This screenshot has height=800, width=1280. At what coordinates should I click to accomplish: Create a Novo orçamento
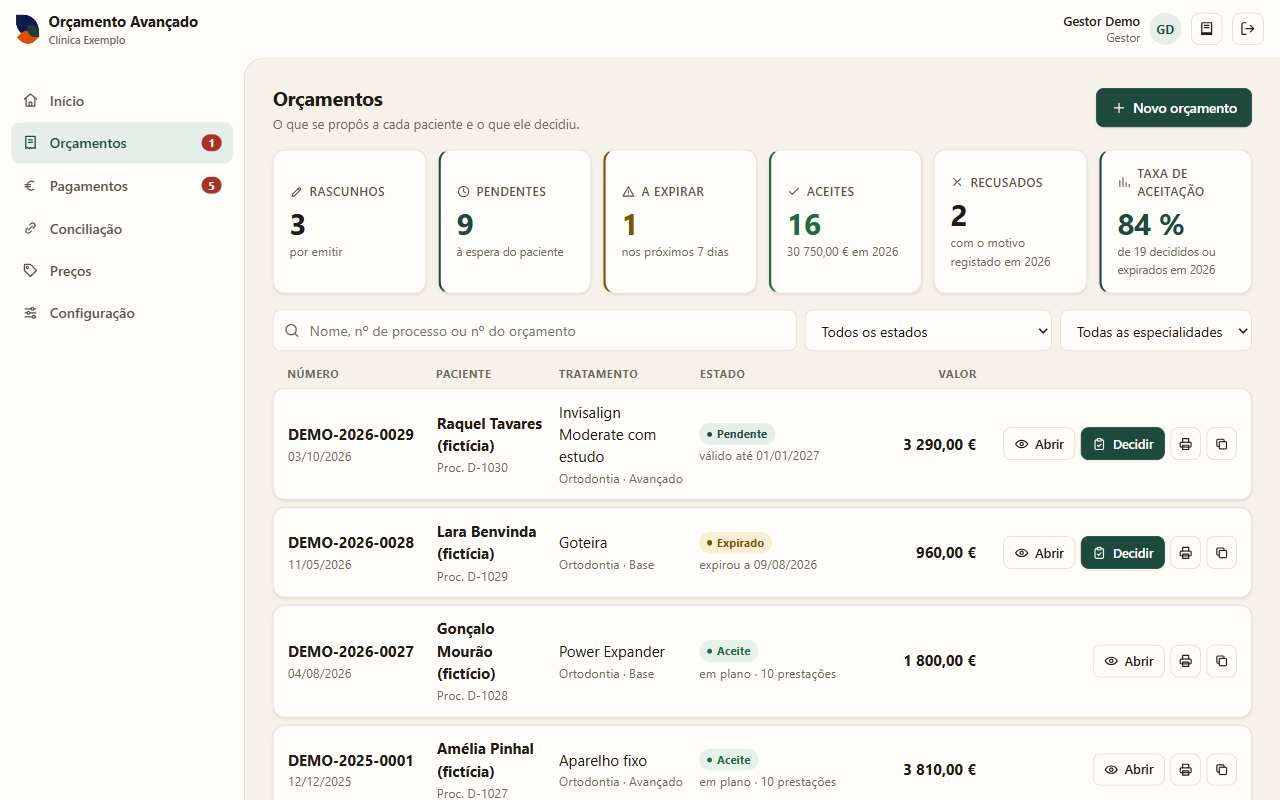click(x=1174, y=108)
